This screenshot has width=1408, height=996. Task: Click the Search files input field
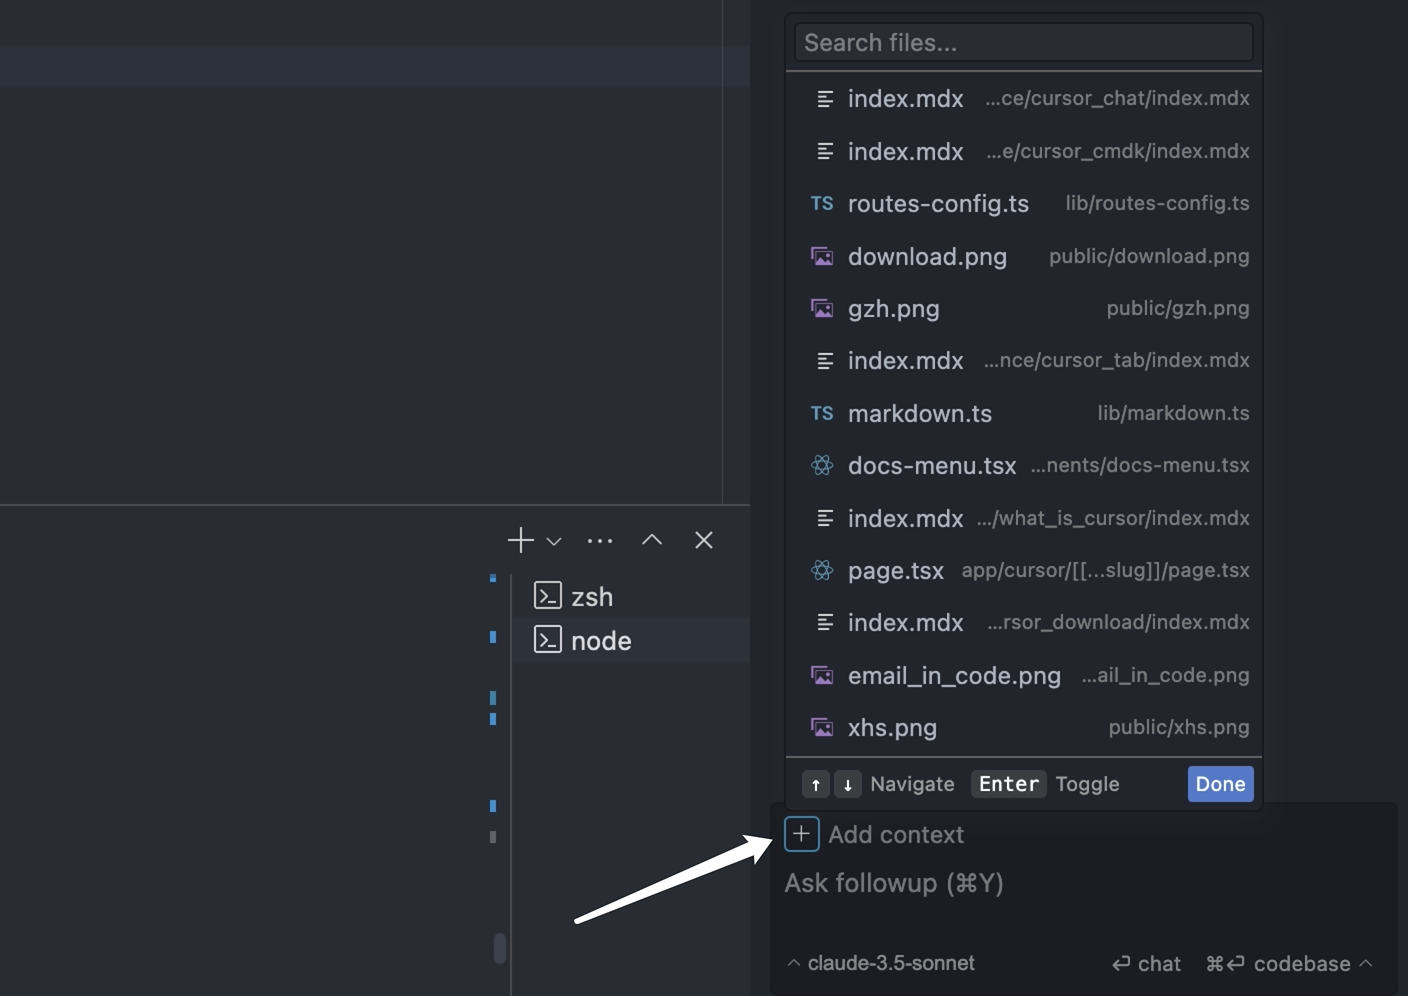[1023, 43]
